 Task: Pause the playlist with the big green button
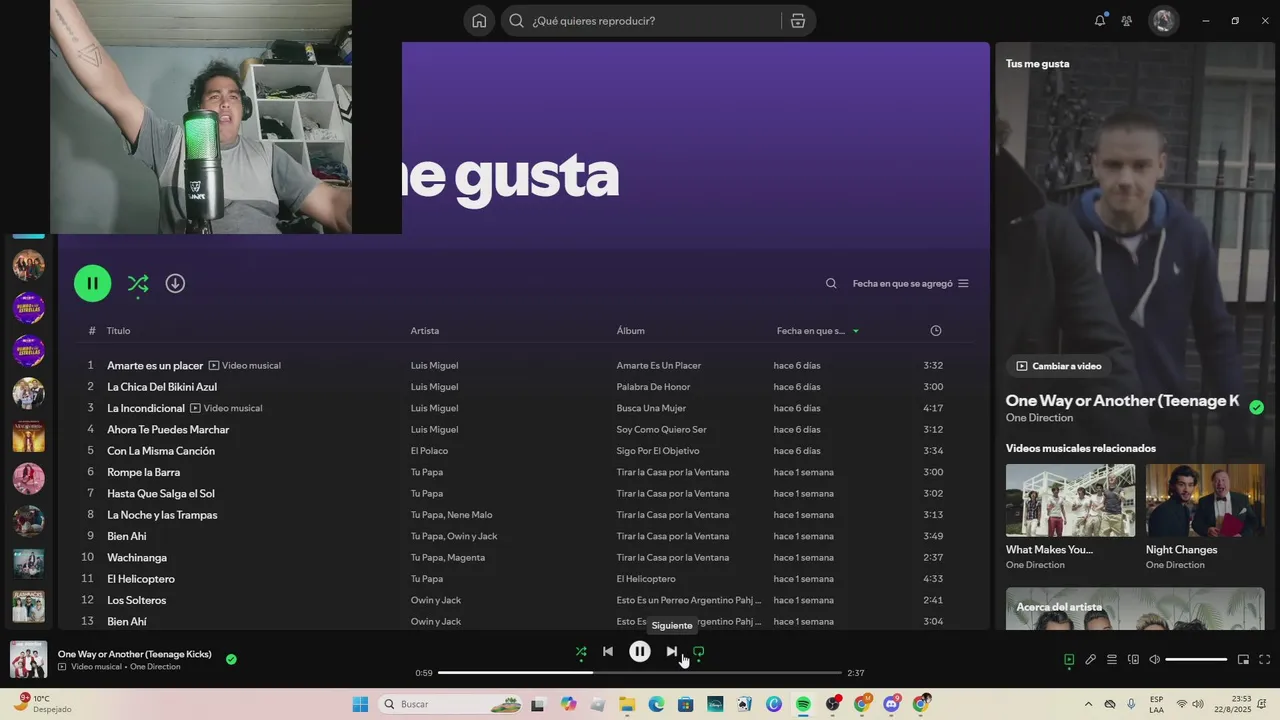(92, 283)
